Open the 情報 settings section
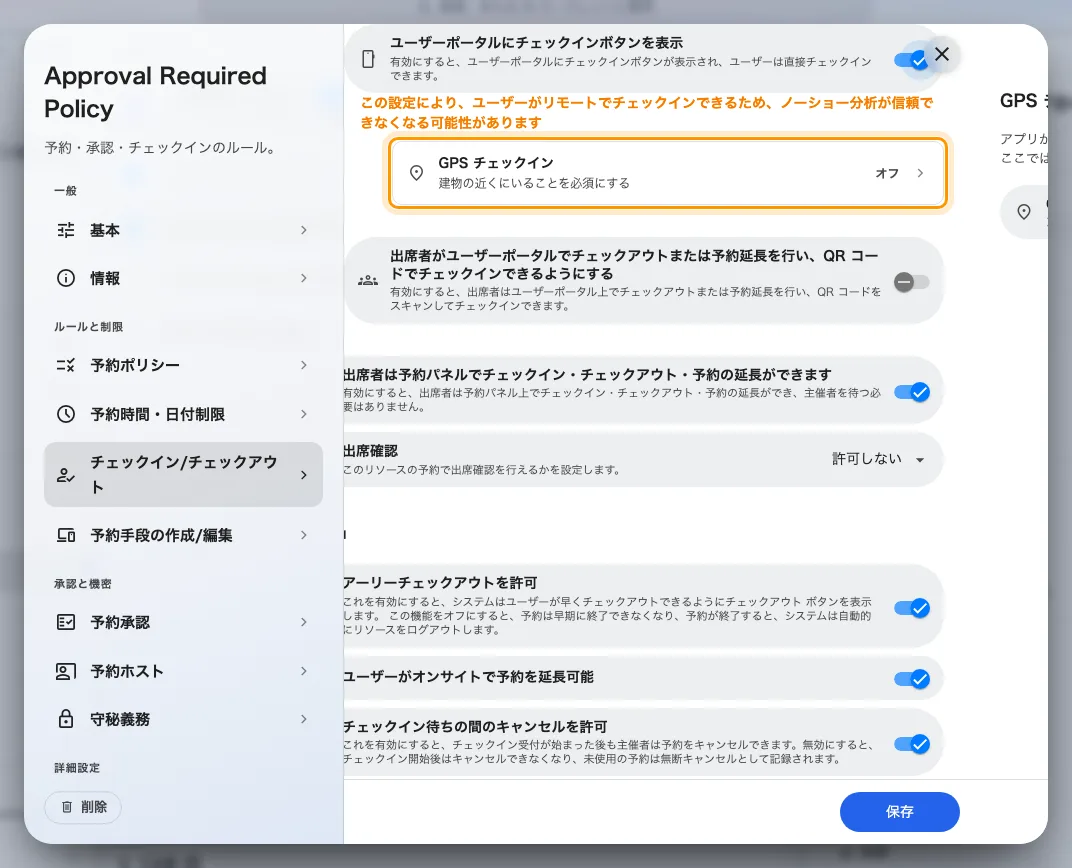 click(x=183, y=278)
